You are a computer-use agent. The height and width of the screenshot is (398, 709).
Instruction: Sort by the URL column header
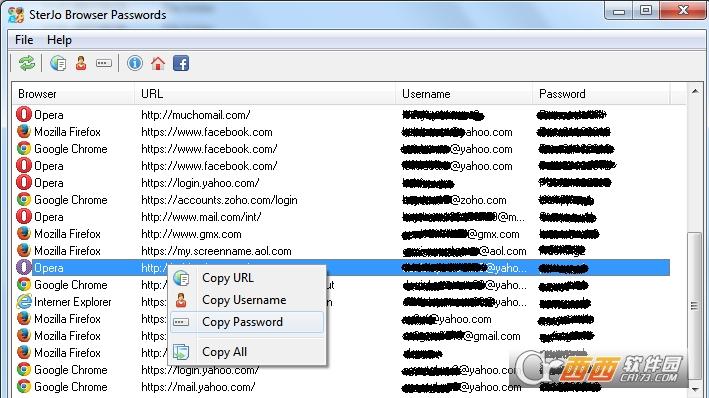click(x=265, y=94)
